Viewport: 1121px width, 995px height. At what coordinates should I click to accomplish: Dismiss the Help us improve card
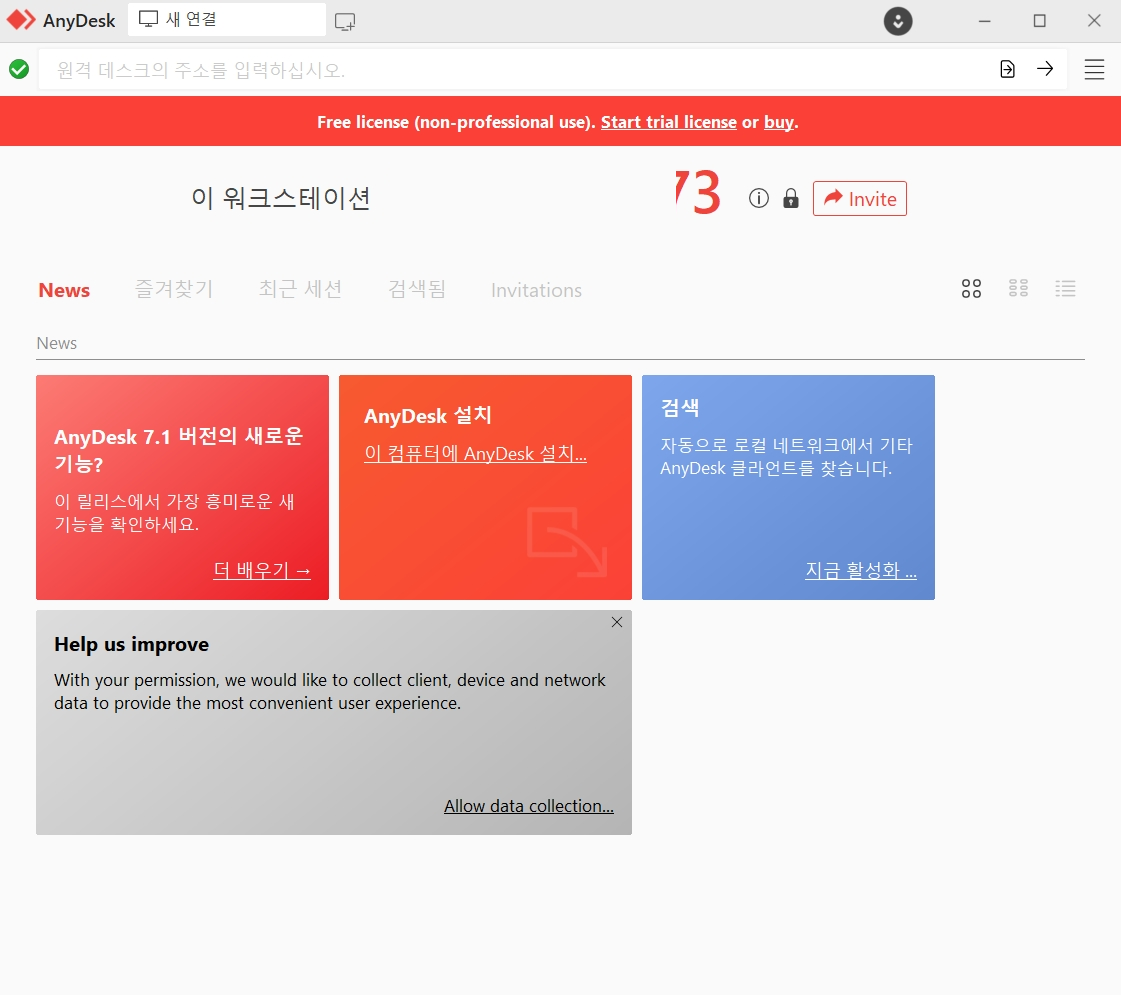click(617, 622)
